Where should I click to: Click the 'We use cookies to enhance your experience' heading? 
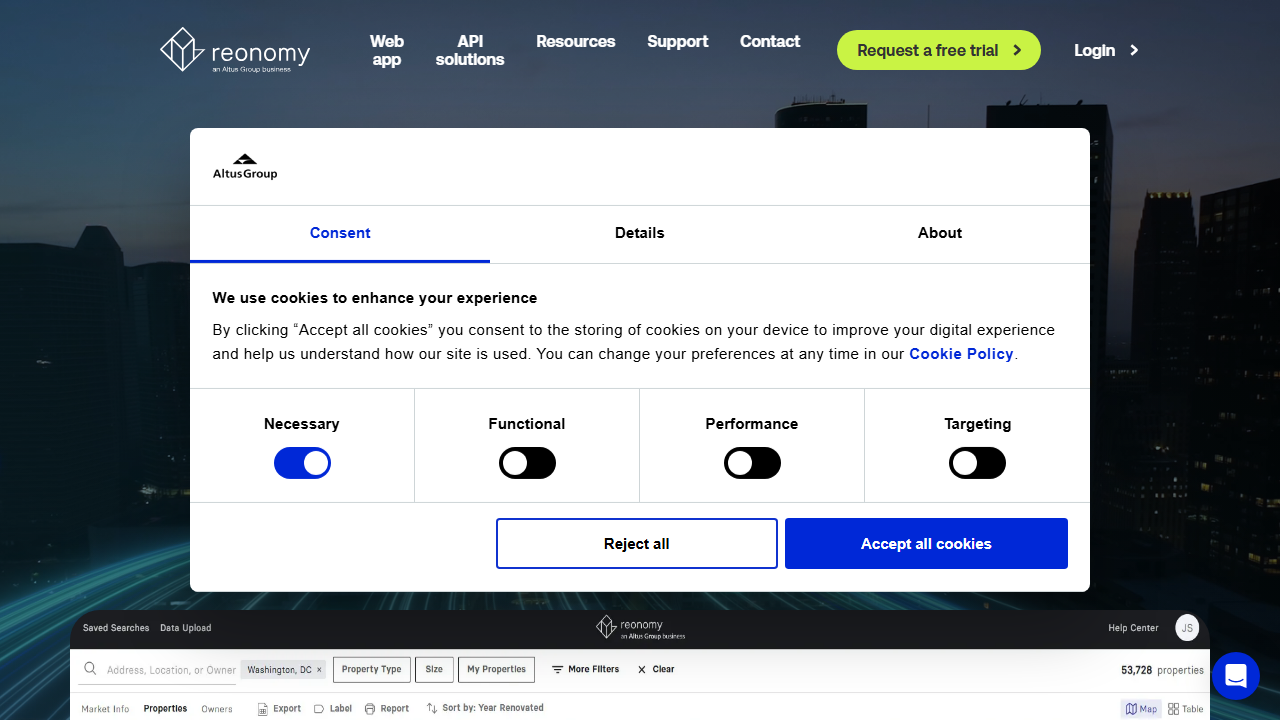[375, 298]
